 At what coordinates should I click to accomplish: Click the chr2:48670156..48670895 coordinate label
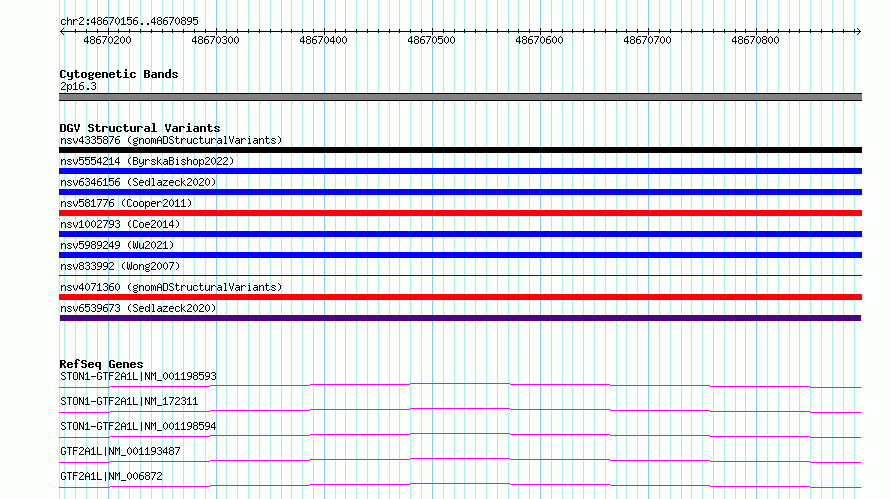(129, 21)
